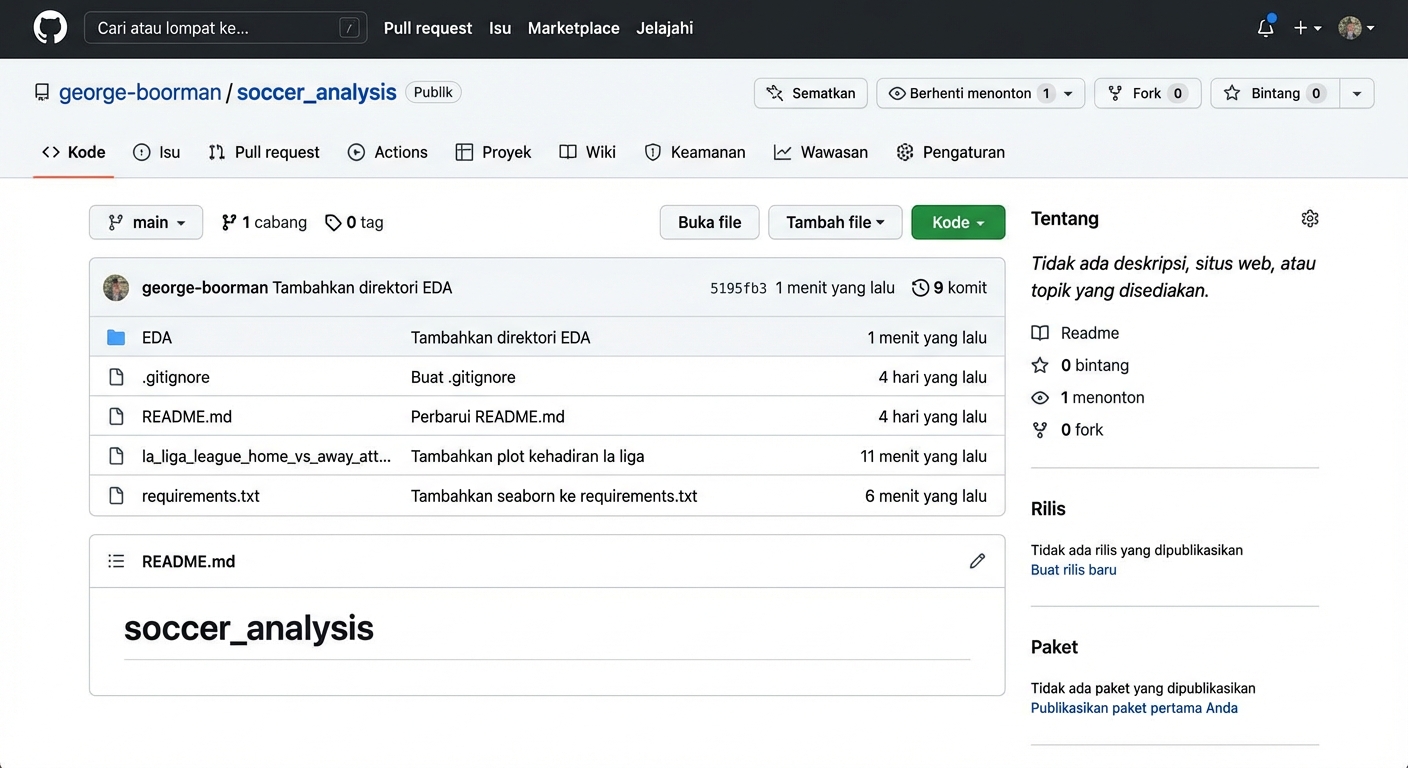This screenshot has height=768, width=1408.
Task: Open the EDA directory
Action: tap(157, 338)
